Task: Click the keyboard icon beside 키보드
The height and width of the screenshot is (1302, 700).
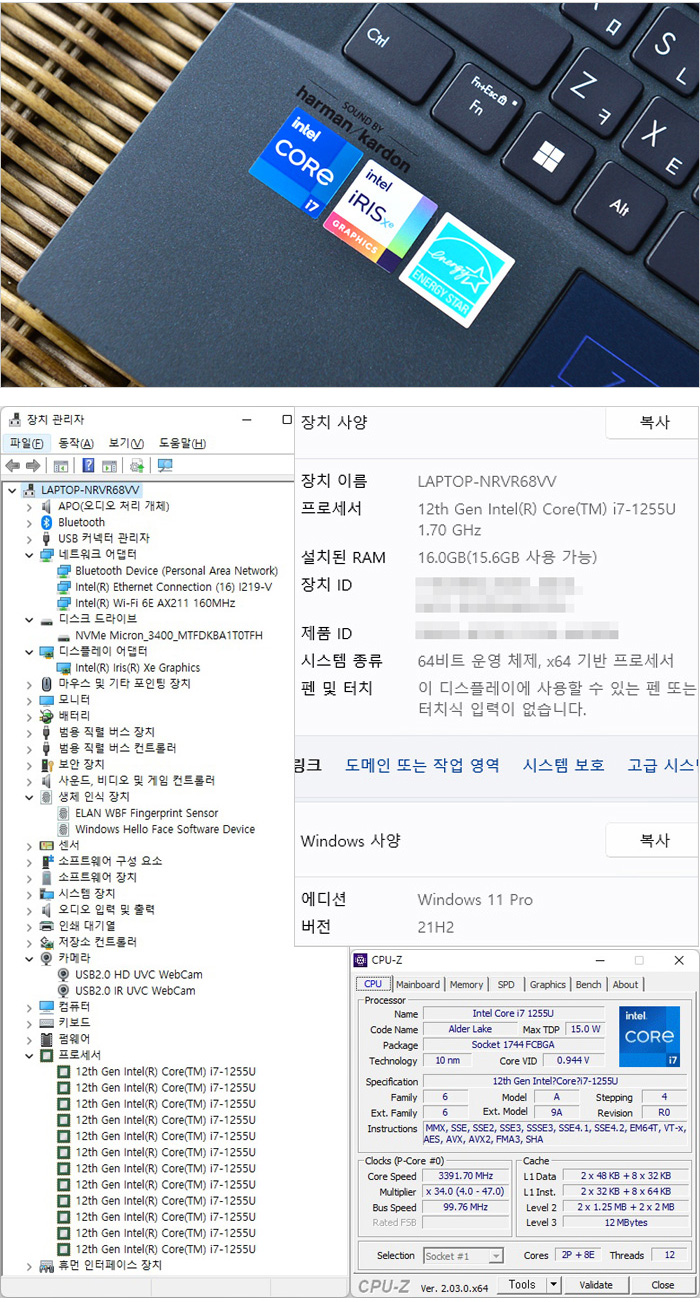Action: tap(46, 1023)
